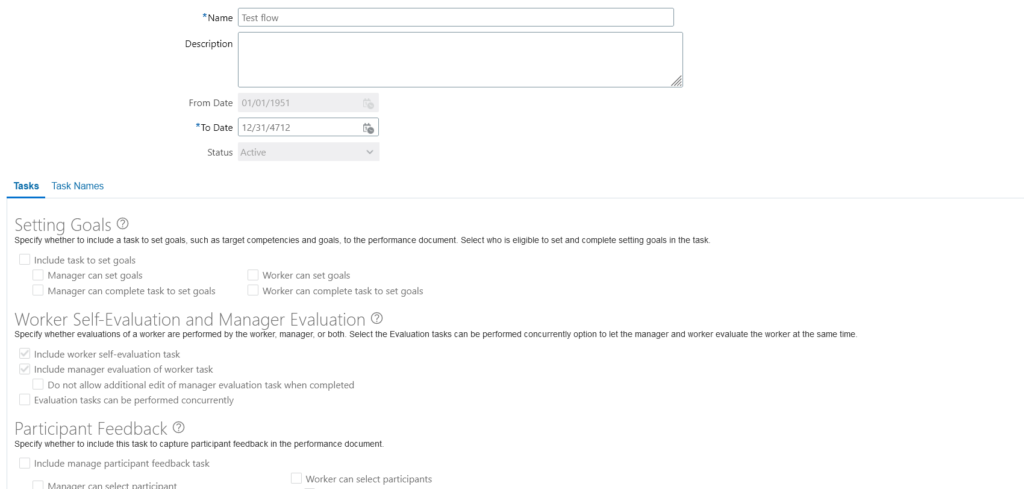Screen dimensions: 1024x489
Task: Open the To Date calendar picker
Action: (x=368, y=128)
